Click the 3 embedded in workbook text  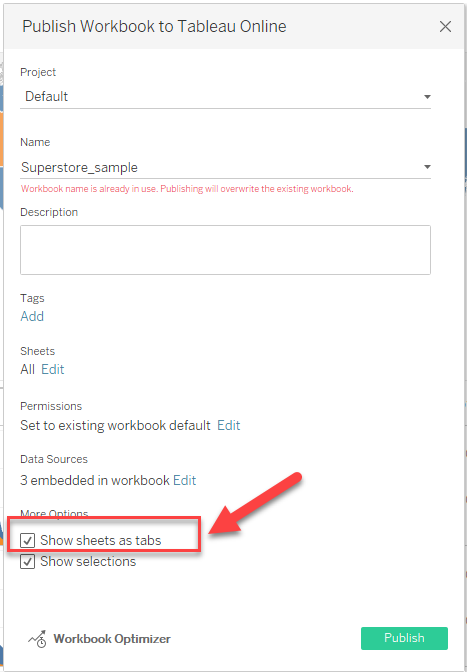95,480
